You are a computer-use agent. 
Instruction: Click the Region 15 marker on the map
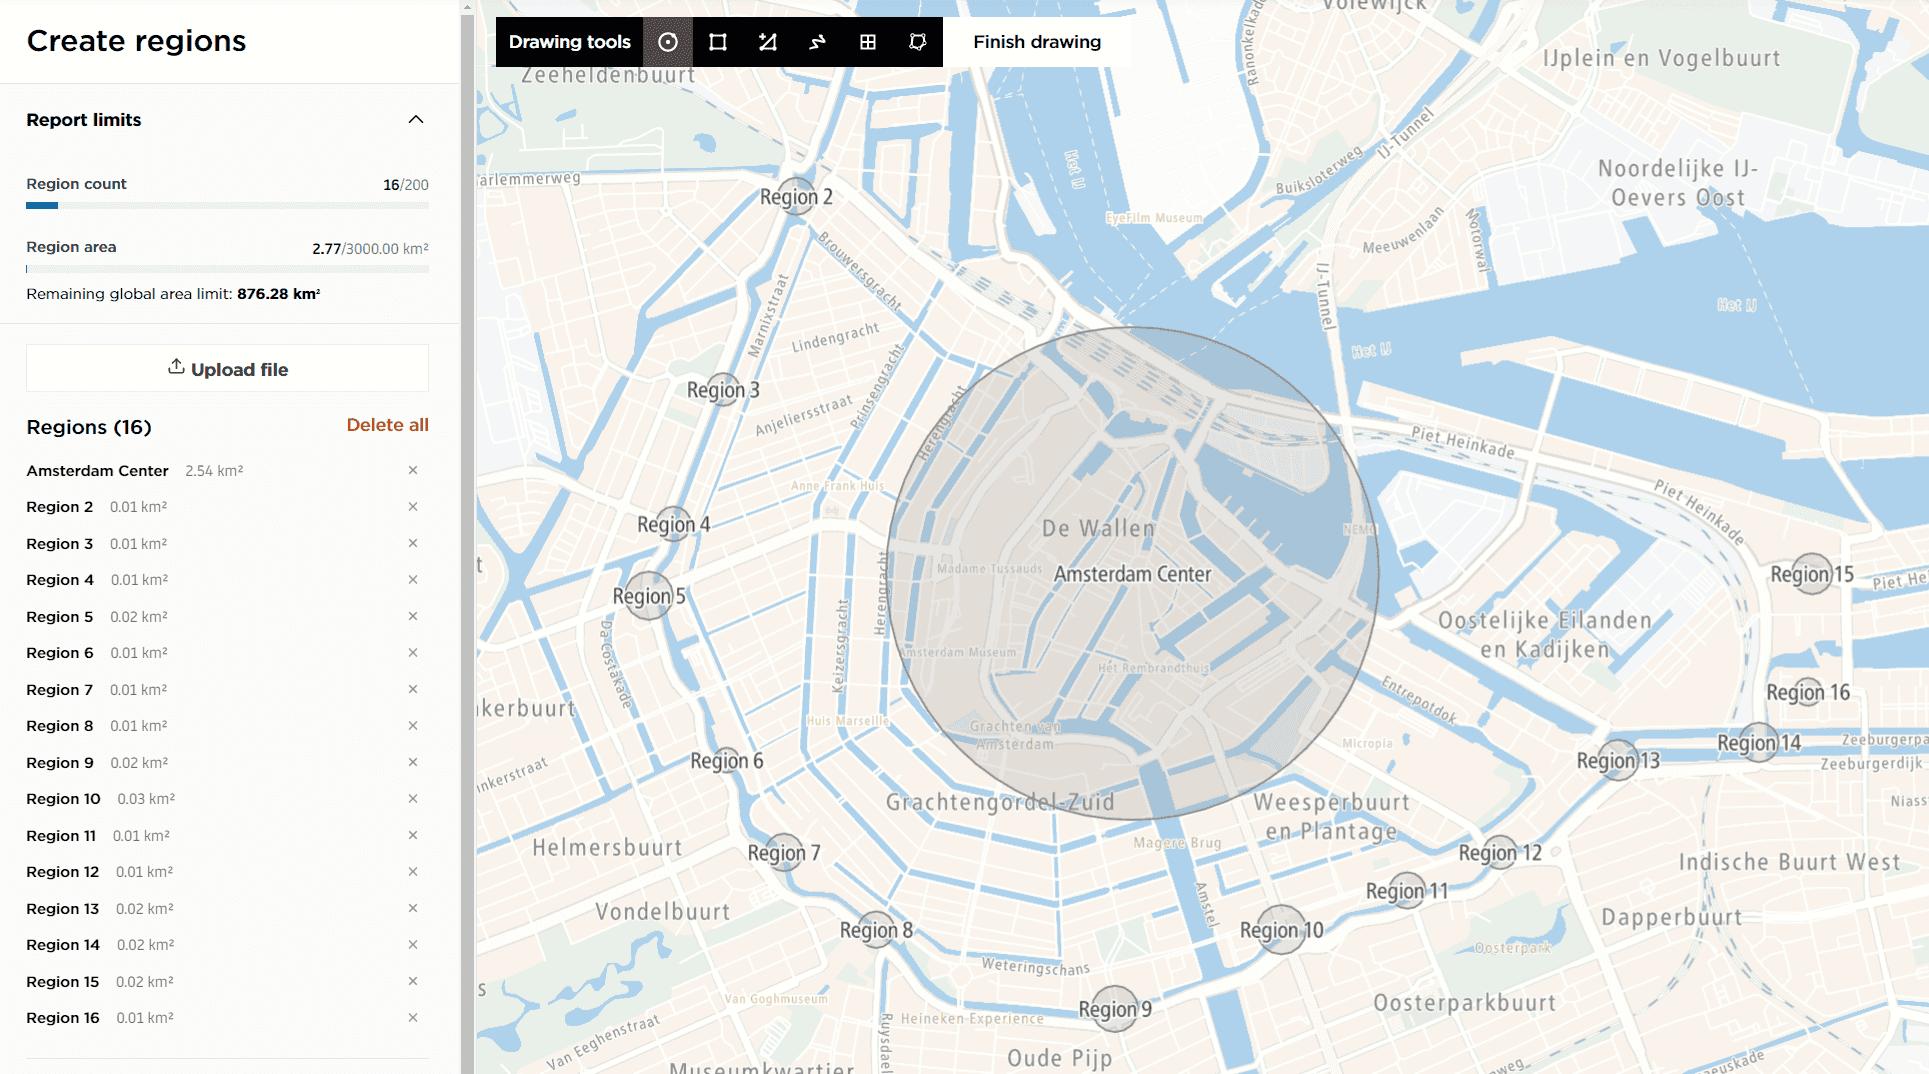pos(1811,574)
